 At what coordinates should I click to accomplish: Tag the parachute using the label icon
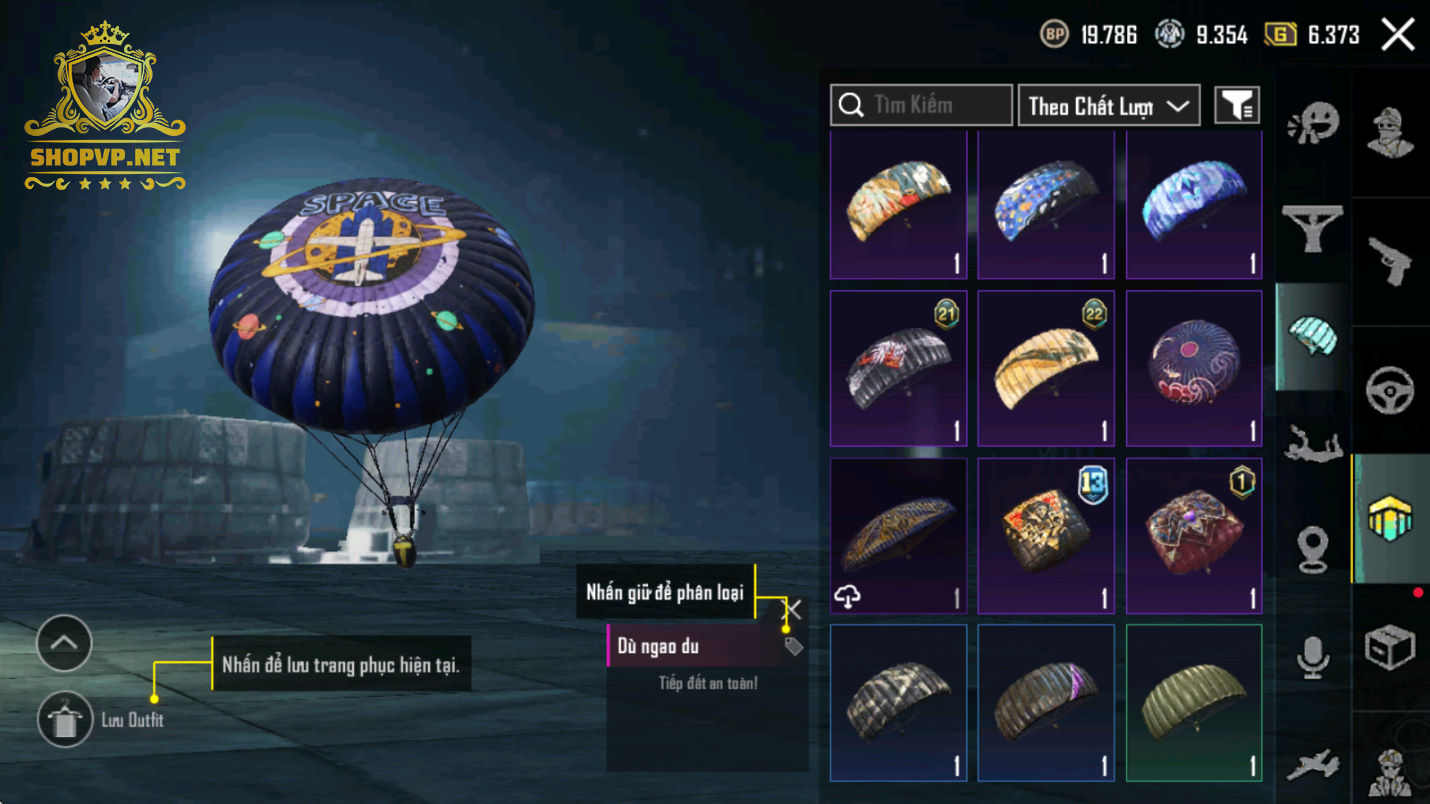(x=793, y=647)
